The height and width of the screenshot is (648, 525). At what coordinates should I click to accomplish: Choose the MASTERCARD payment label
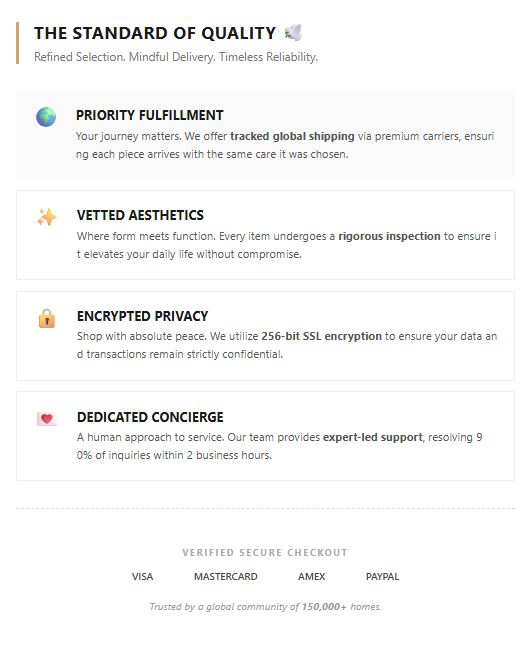click(226, 577)
